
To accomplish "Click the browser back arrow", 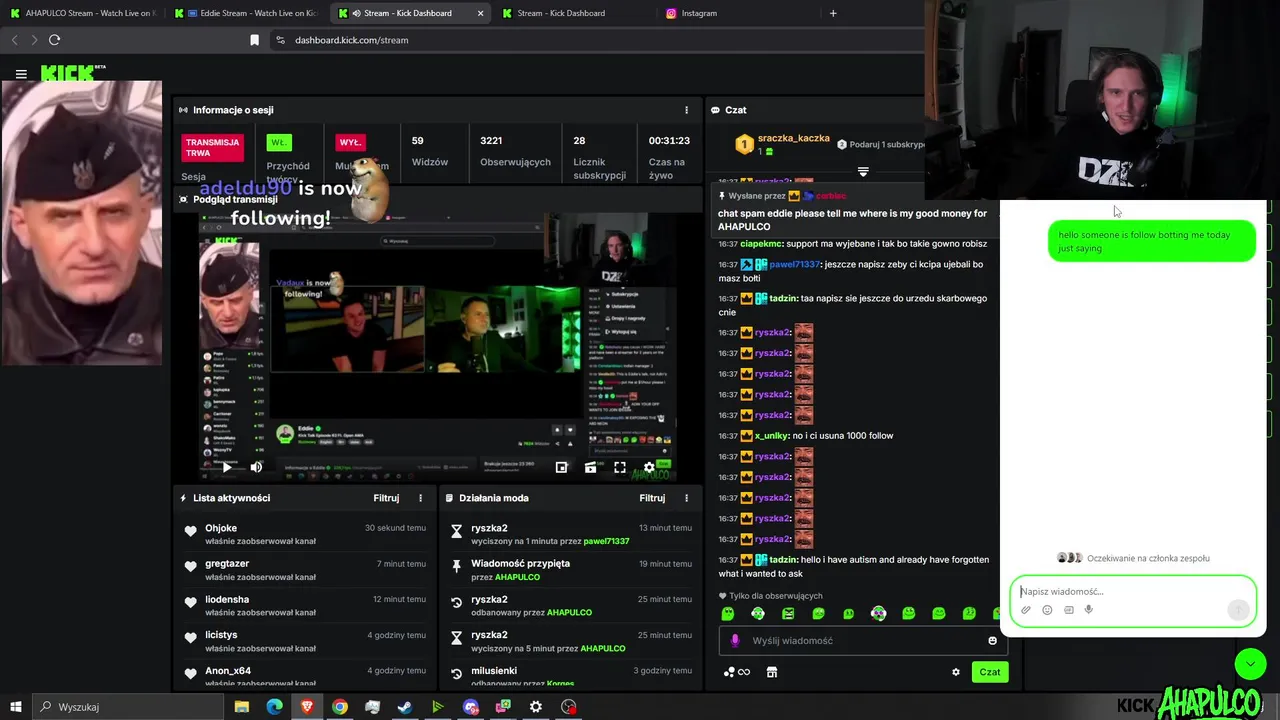I will 14,40.
